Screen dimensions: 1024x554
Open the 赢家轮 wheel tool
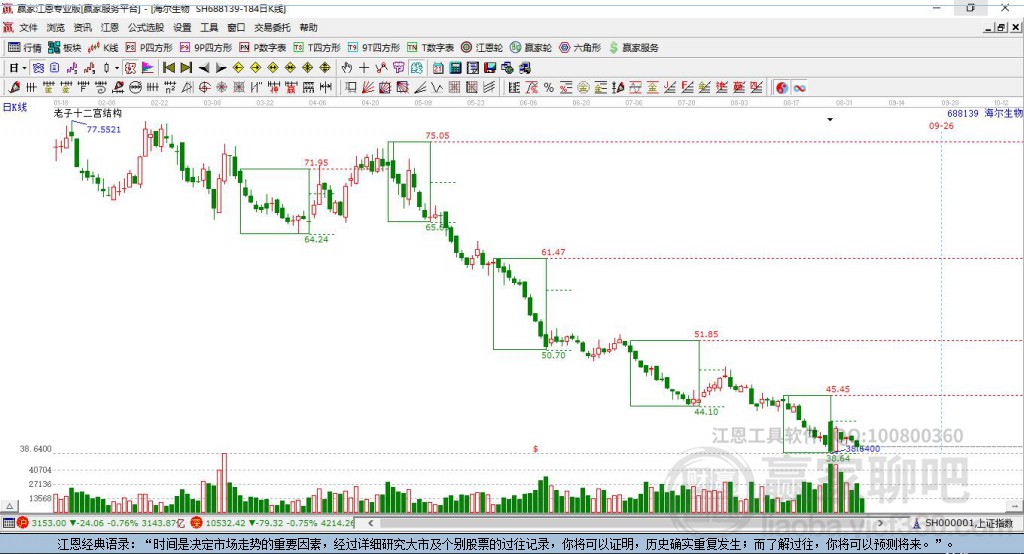tap(531, 48)
